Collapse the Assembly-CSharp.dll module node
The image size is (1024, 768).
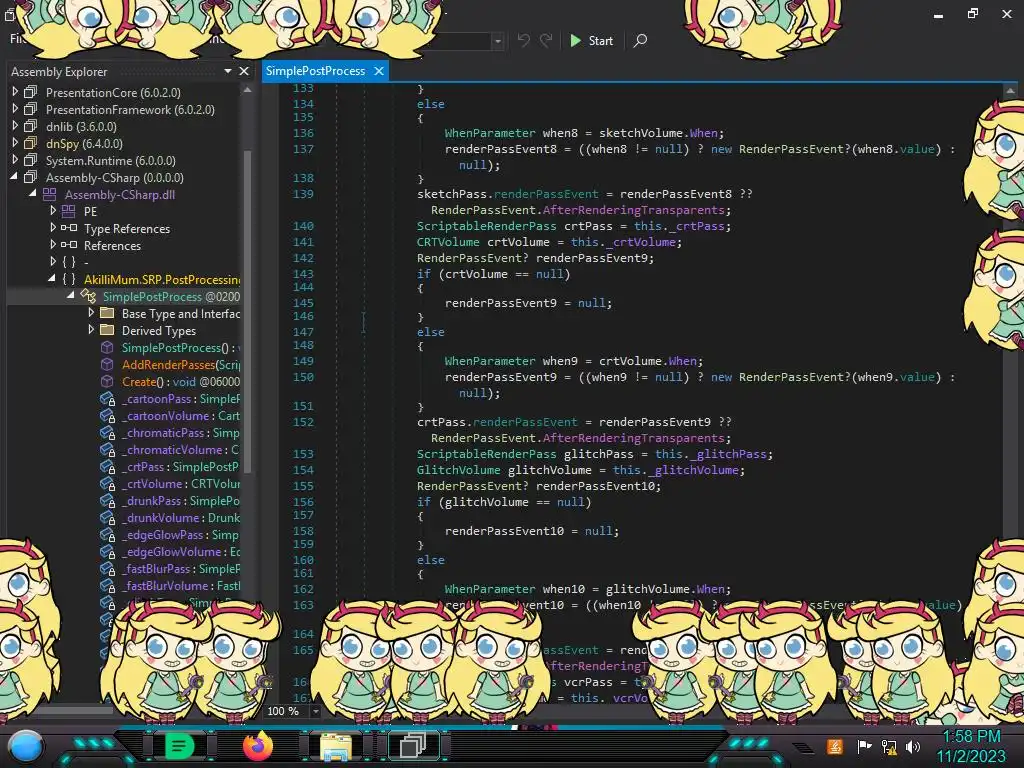(x=33, y=194)
